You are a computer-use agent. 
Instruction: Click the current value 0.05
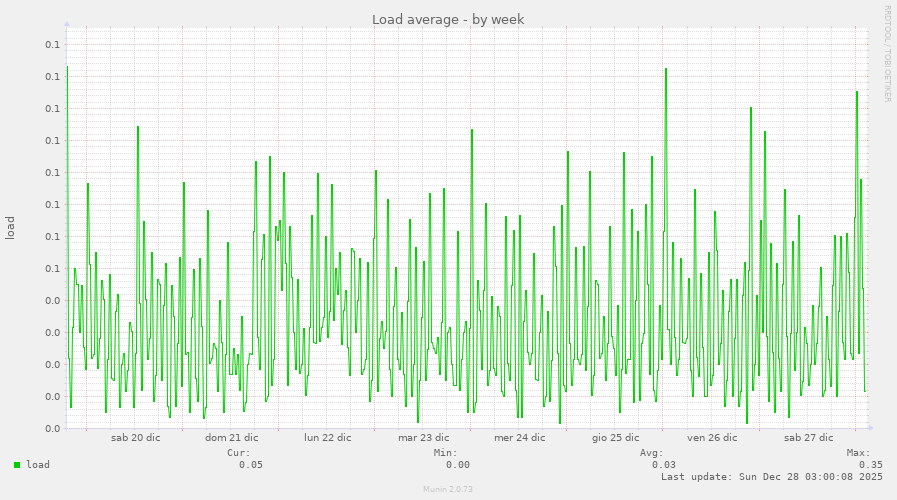[251, 465]
